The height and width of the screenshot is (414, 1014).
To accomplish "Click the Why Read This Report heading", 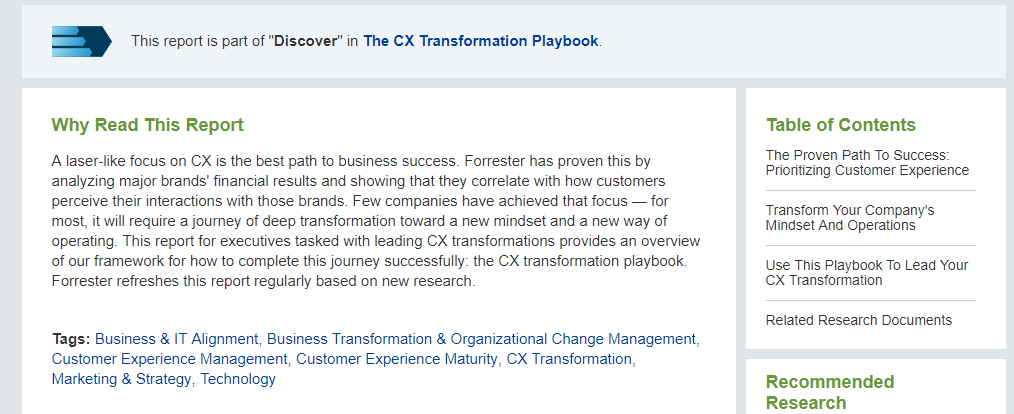I will [147, 125].
